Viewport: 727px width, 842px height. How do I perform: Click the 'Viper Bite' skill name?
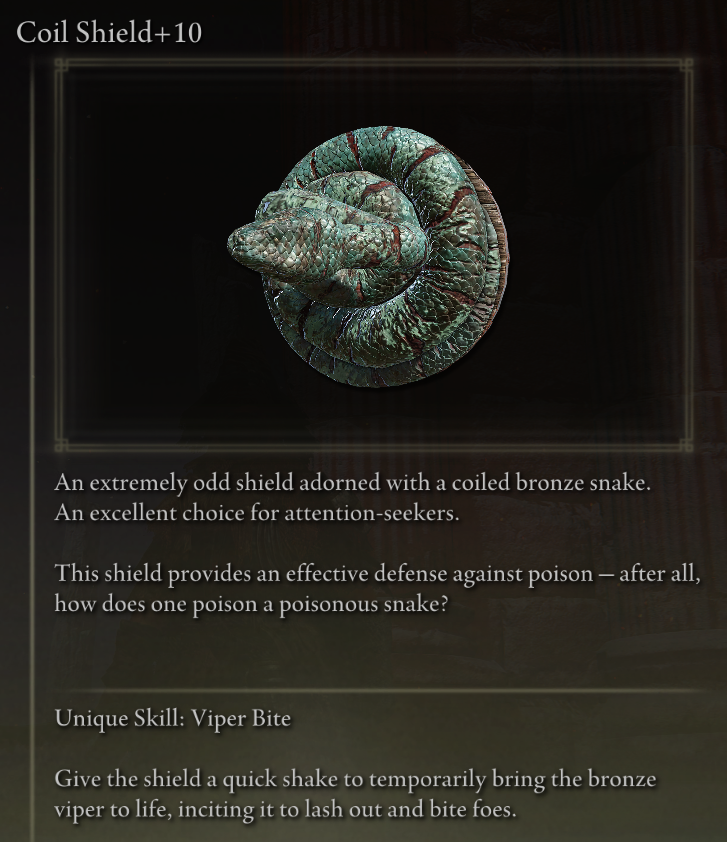pos(241,718)
